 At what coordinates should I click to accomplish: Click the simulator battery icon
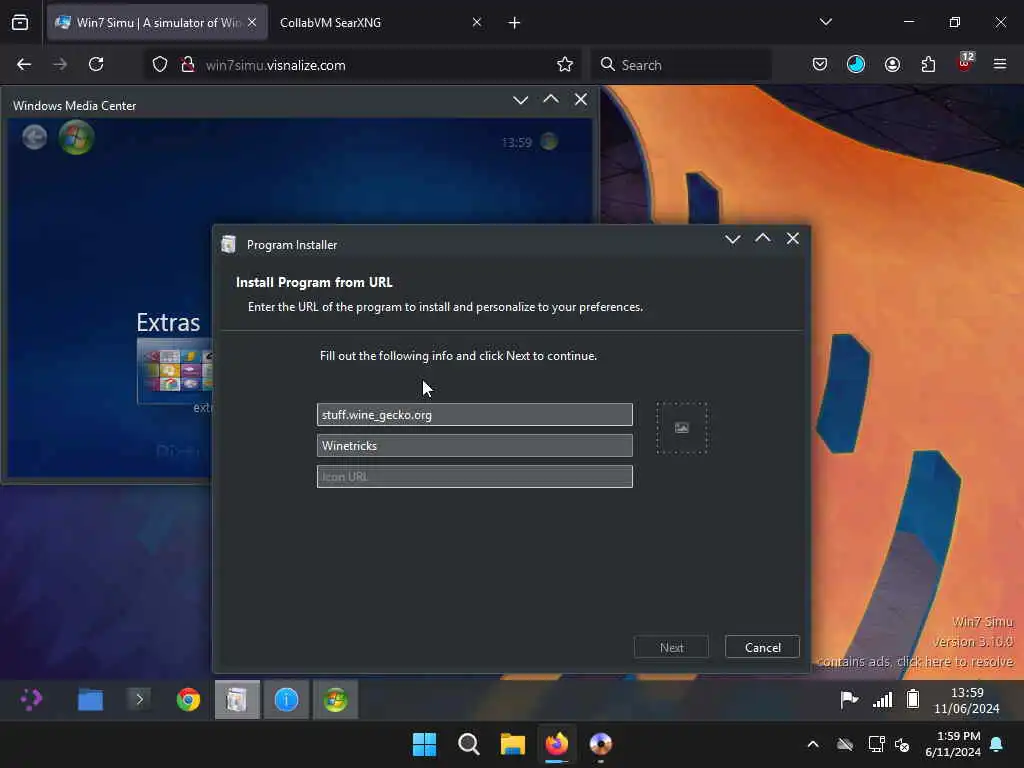click(x=913, y=699)
